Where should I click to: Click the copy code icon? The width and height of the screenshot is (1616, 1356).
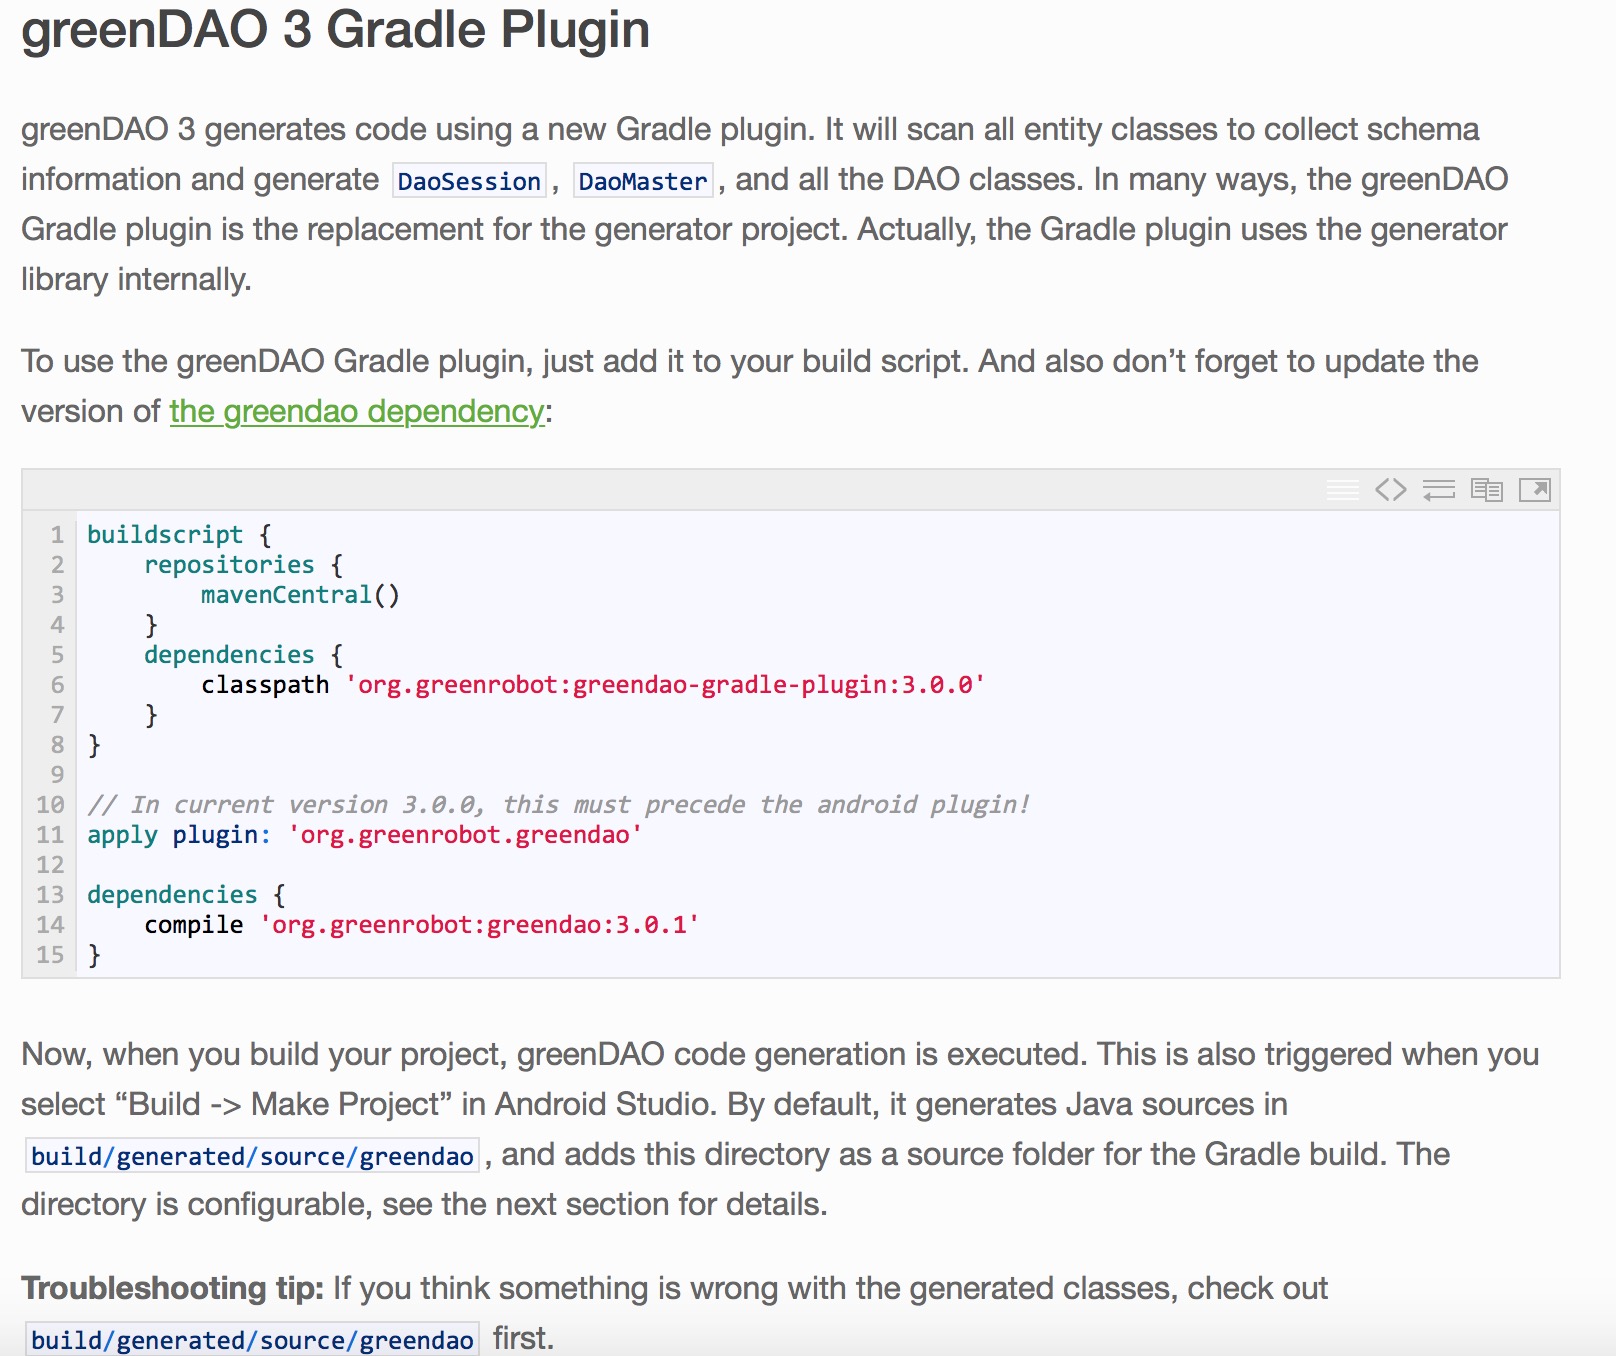click(1486, 489)
